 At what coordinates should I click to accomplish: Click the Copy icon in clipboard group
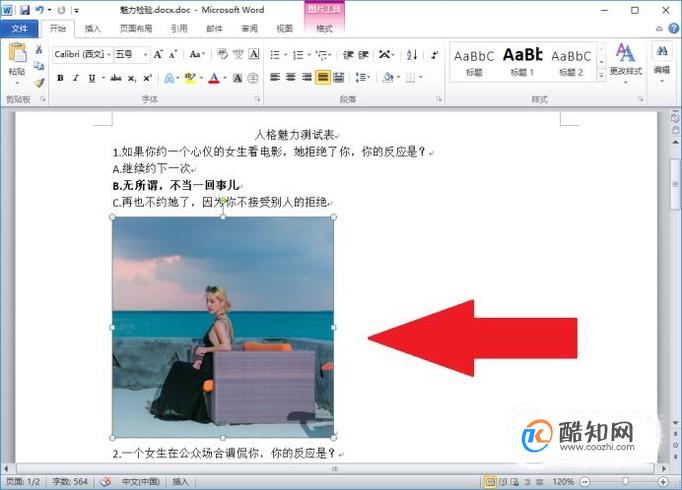(x=39, y=66)
